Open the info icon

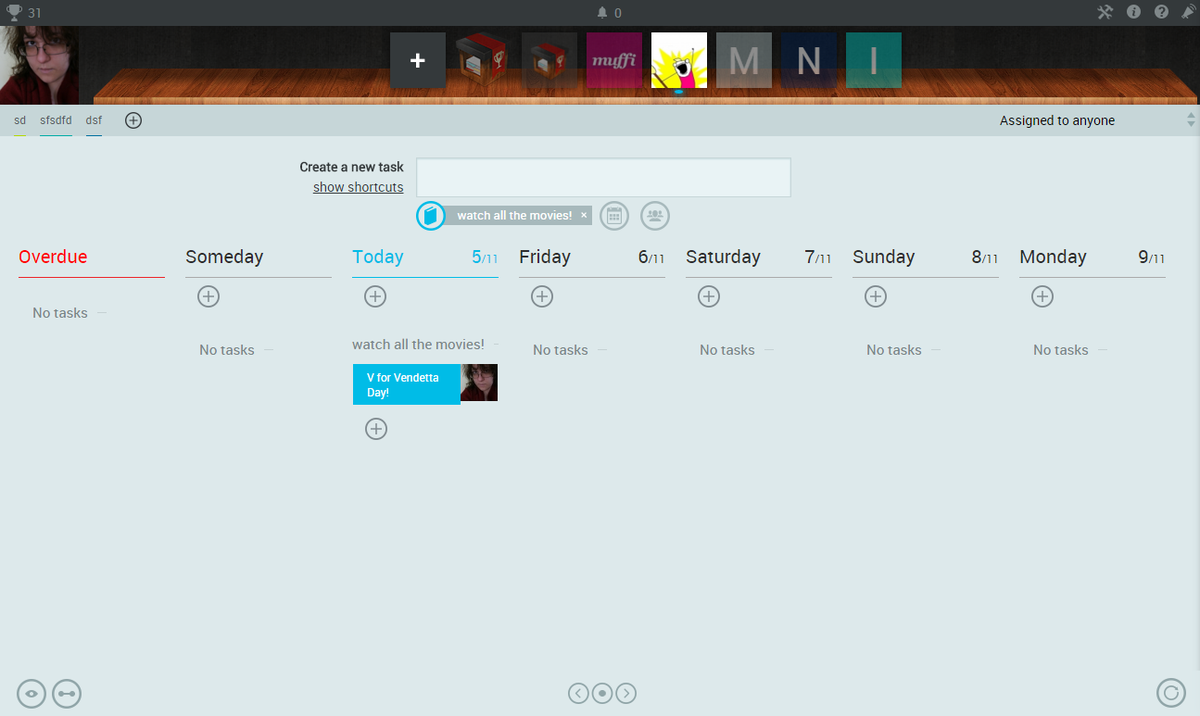1134,12
